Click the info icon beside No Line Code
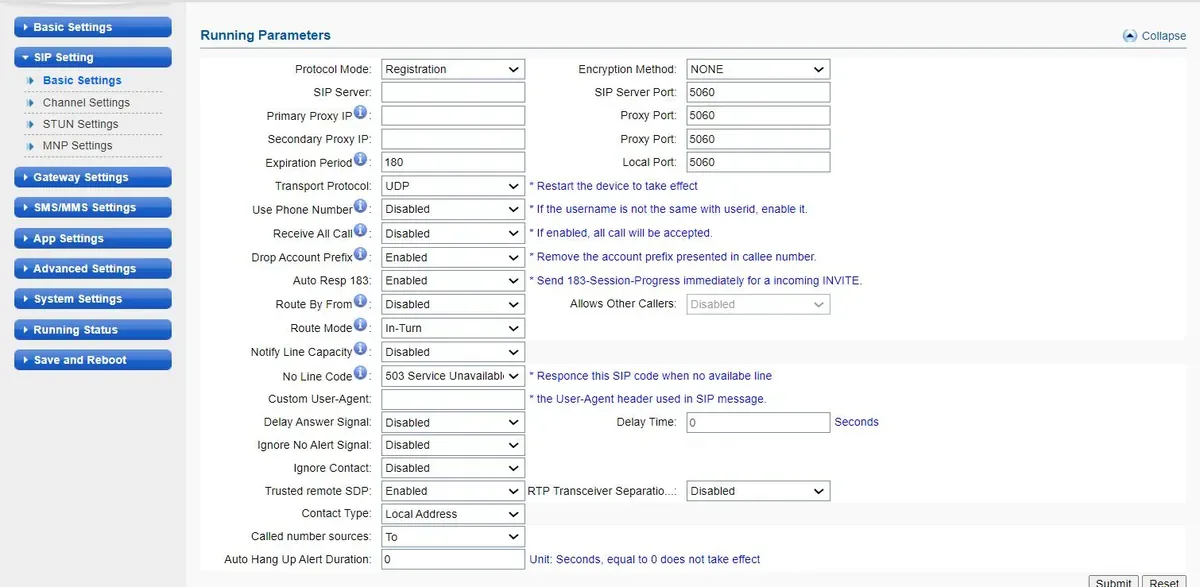This screenshot has height=587, width=1200. tap(361, 374)
